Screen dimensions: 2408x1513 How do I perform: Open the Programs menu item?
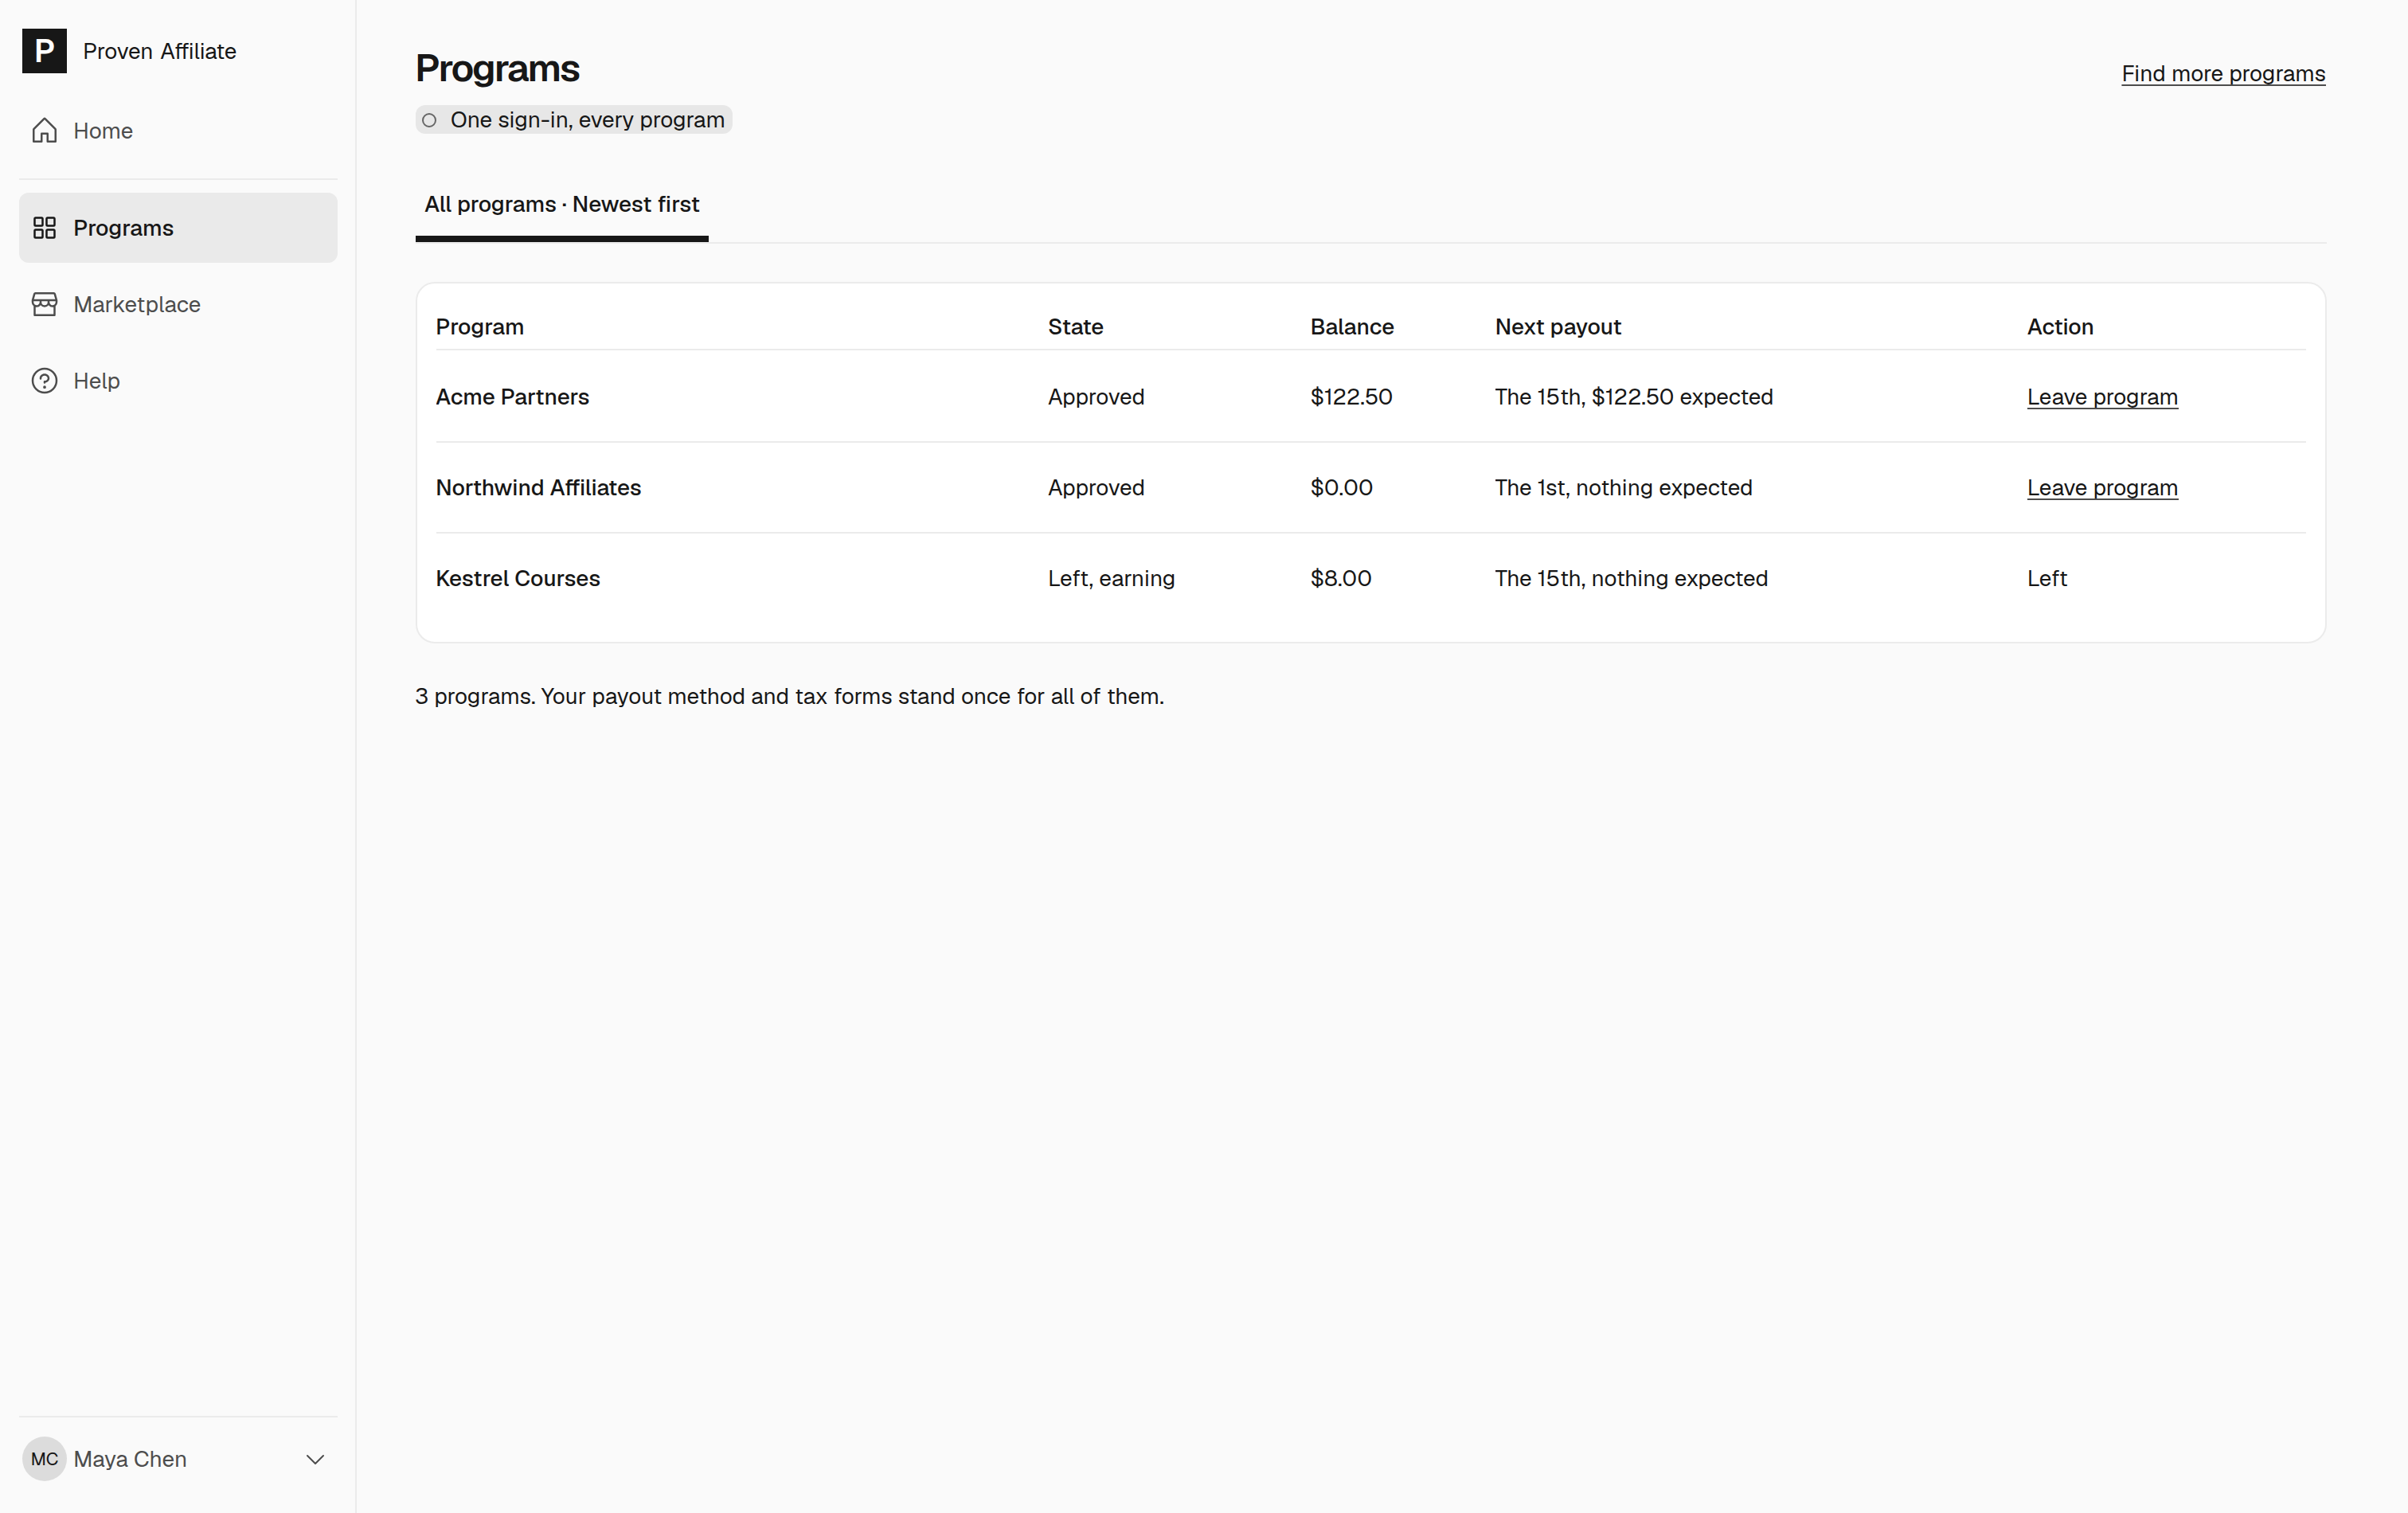click(178, 228)
